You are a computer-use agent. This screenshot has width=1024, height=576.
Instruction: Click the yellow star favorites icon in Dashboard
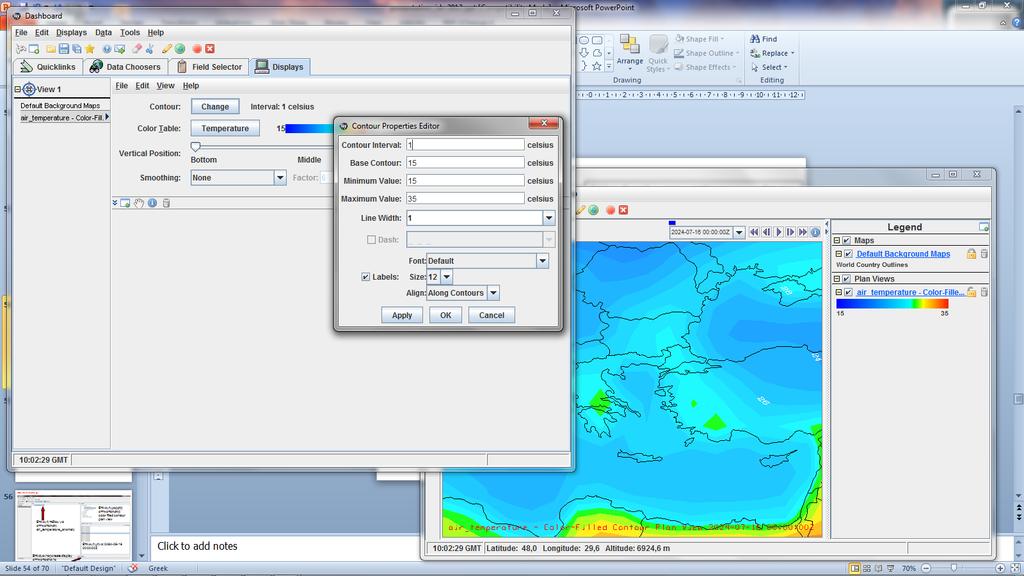pos(90,49)
